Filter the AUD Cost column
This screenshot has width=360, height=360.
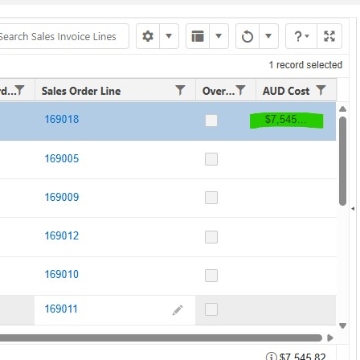click(x=321, y=90)
